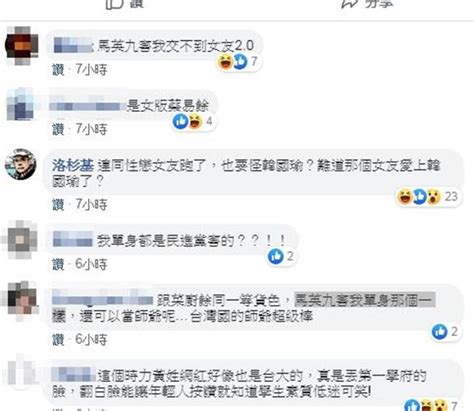Click the 7小時 timestamp under 洛杉基's comment
The width and height of the screenshot is (474, 411).
coord(91,204)
